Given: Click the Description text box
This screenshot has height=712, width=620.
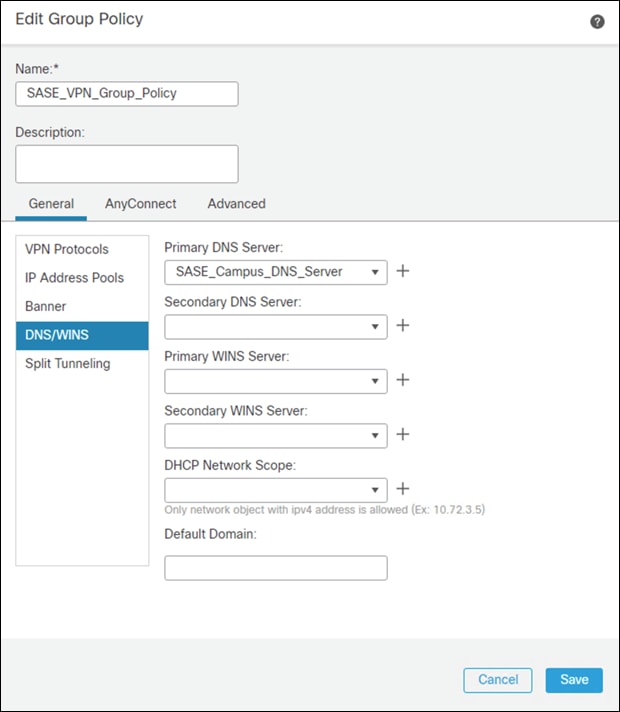Looking at the screenshot, I should pyautogui.click(x=127, y=164).
